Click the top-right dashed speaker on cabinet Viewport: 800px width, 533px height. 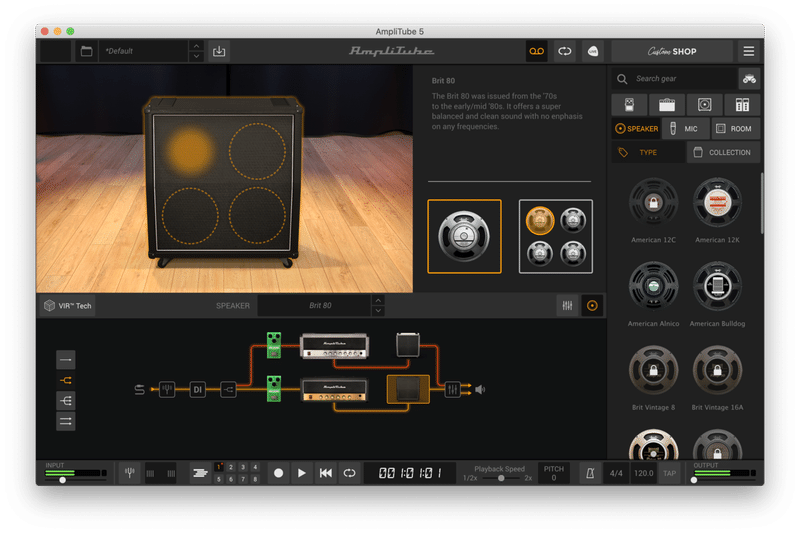[x=257, y=151]
